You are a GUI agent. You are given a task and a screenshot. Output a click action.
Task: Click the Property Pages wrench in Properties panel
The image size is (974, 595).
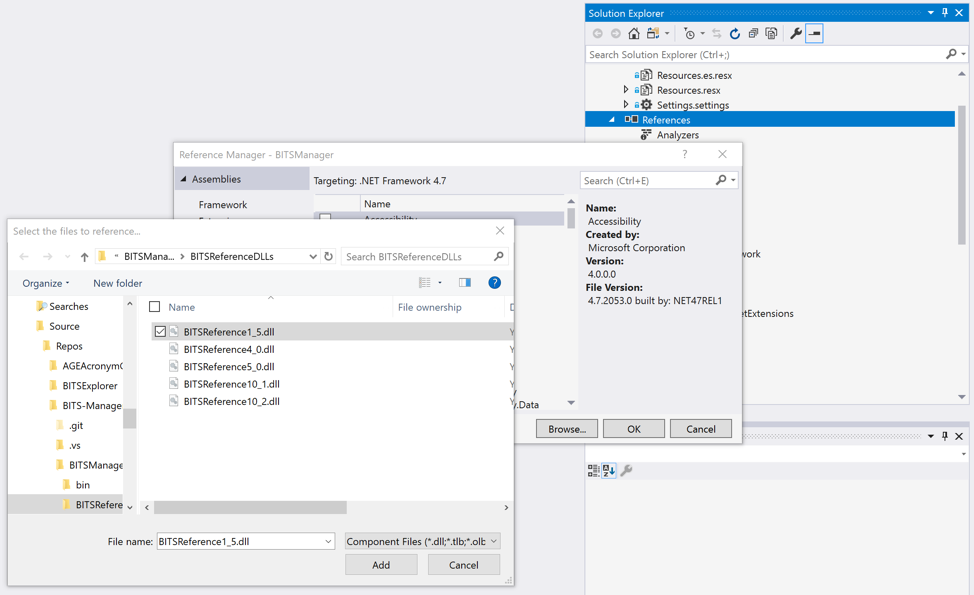(626, 470)
